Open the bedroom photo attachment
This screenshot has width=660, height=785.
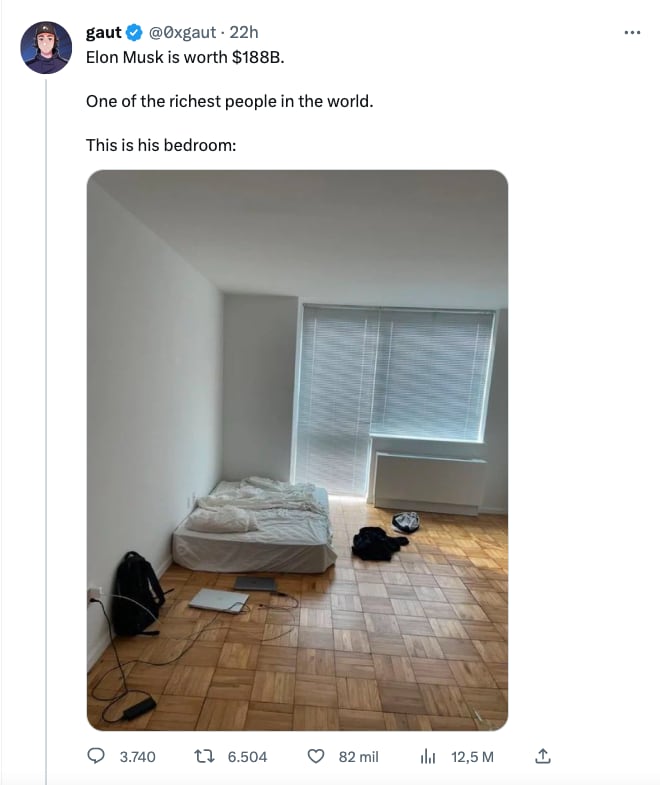pyautogui.click(x=297, y=450)
